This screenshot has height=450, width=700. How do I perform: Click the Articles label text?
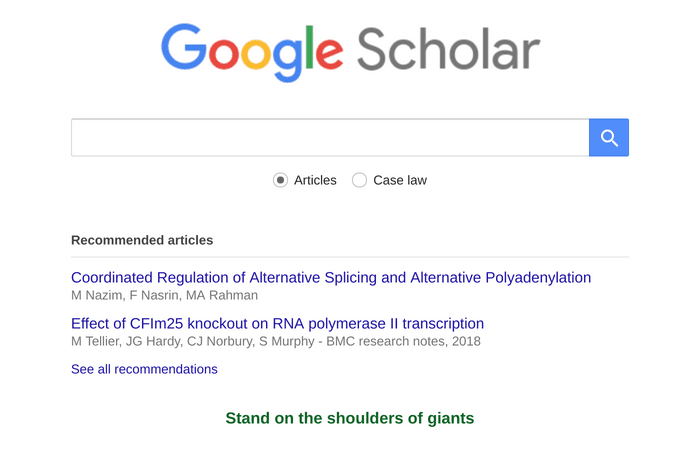pyautogui.click(x=315, y=180)
